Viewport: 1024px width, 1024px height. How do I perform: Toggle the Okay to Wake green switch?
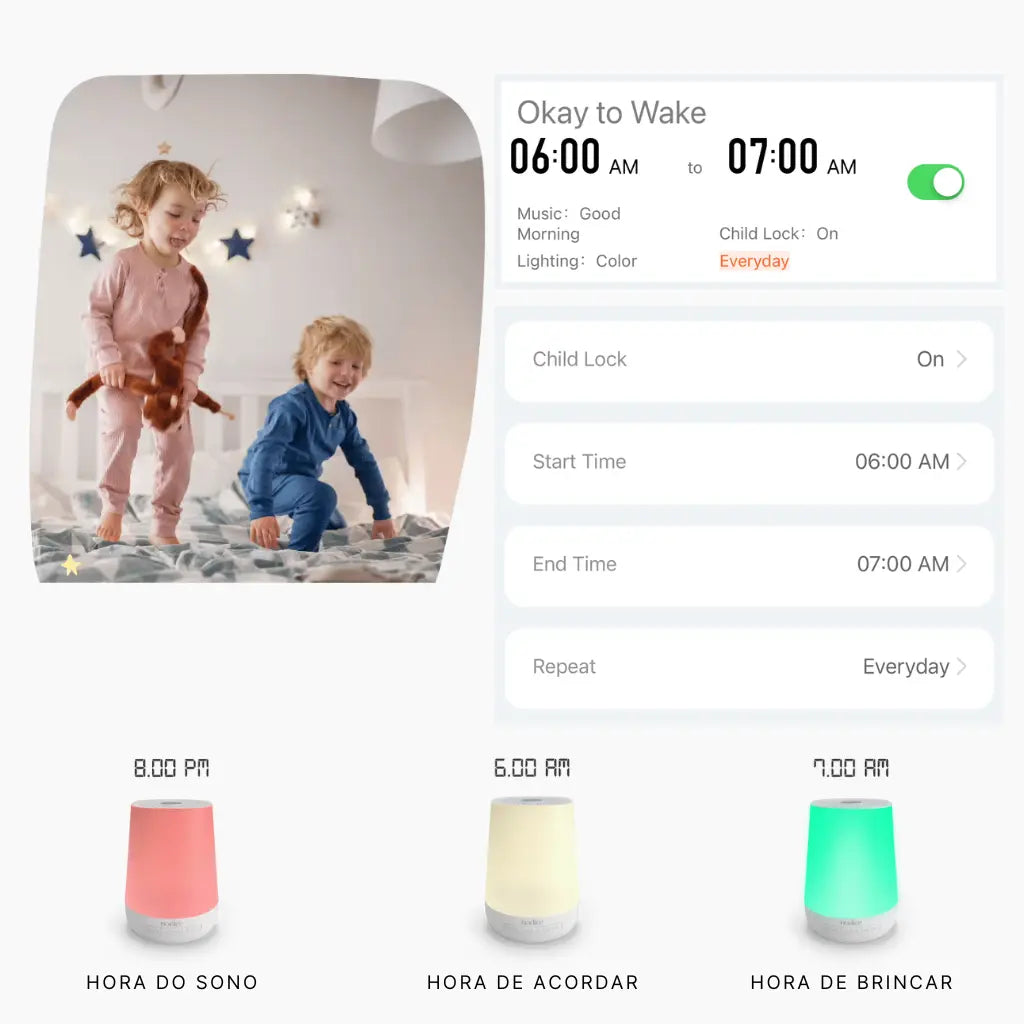(x=935, y=182)
